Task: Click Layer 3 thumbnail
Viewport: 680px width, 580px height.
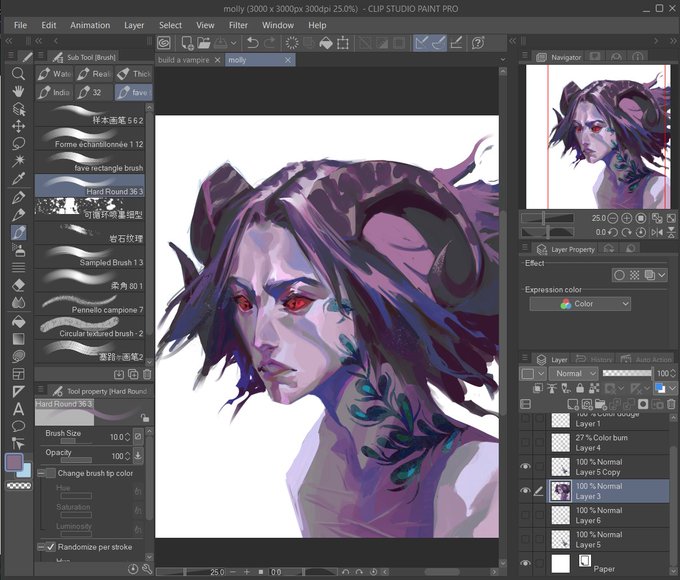Action: tap(560, 491)
